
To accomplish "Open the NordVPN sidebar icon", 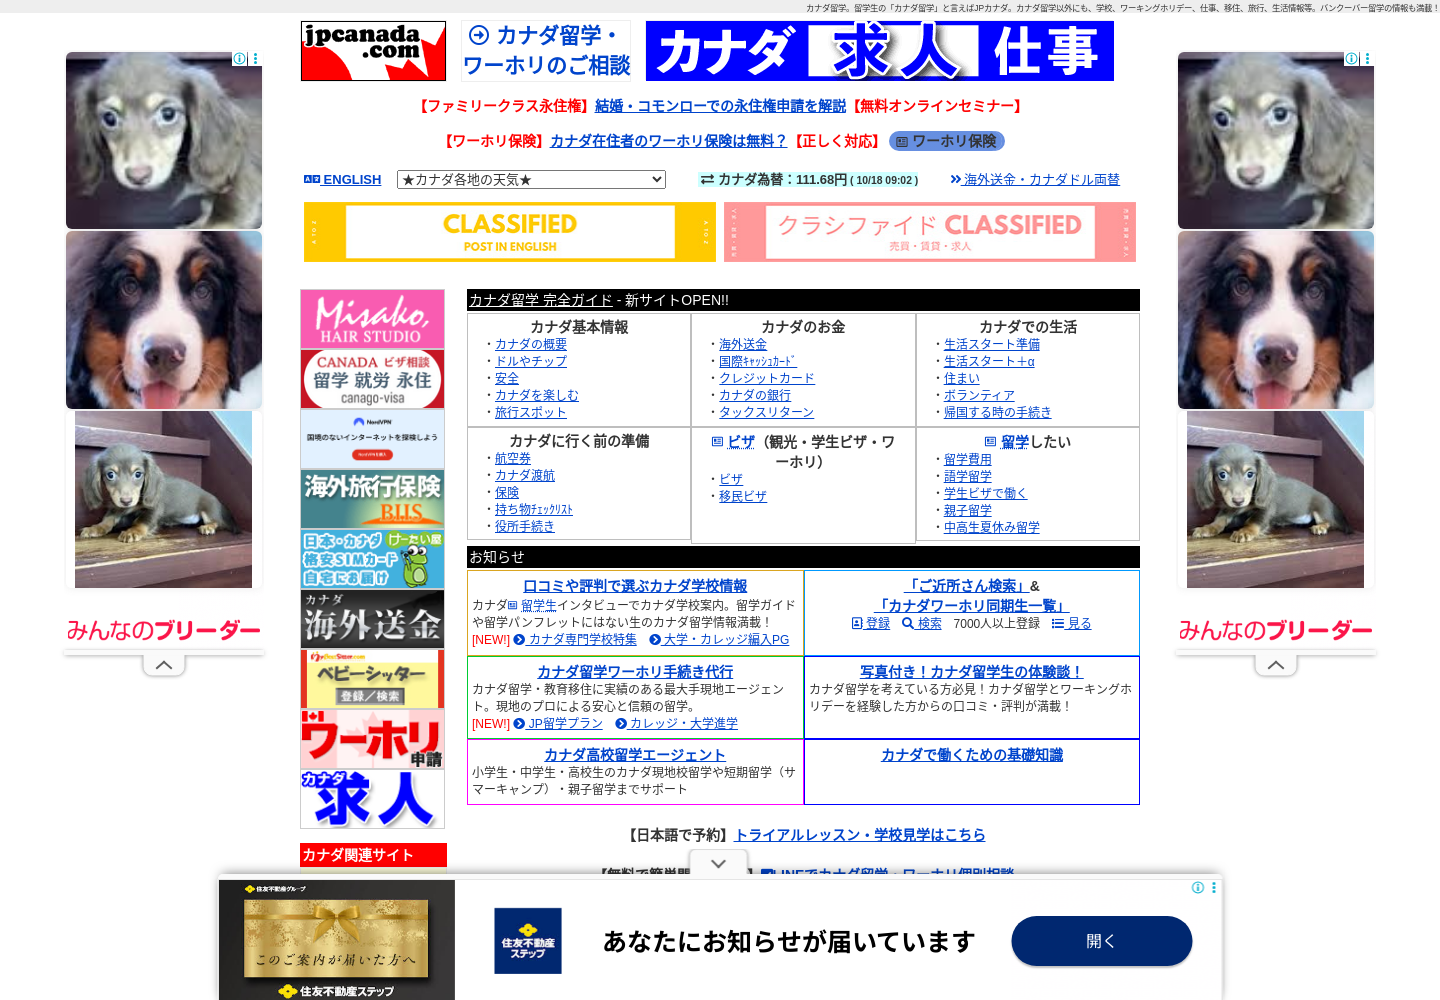I will tap(373, 439).
